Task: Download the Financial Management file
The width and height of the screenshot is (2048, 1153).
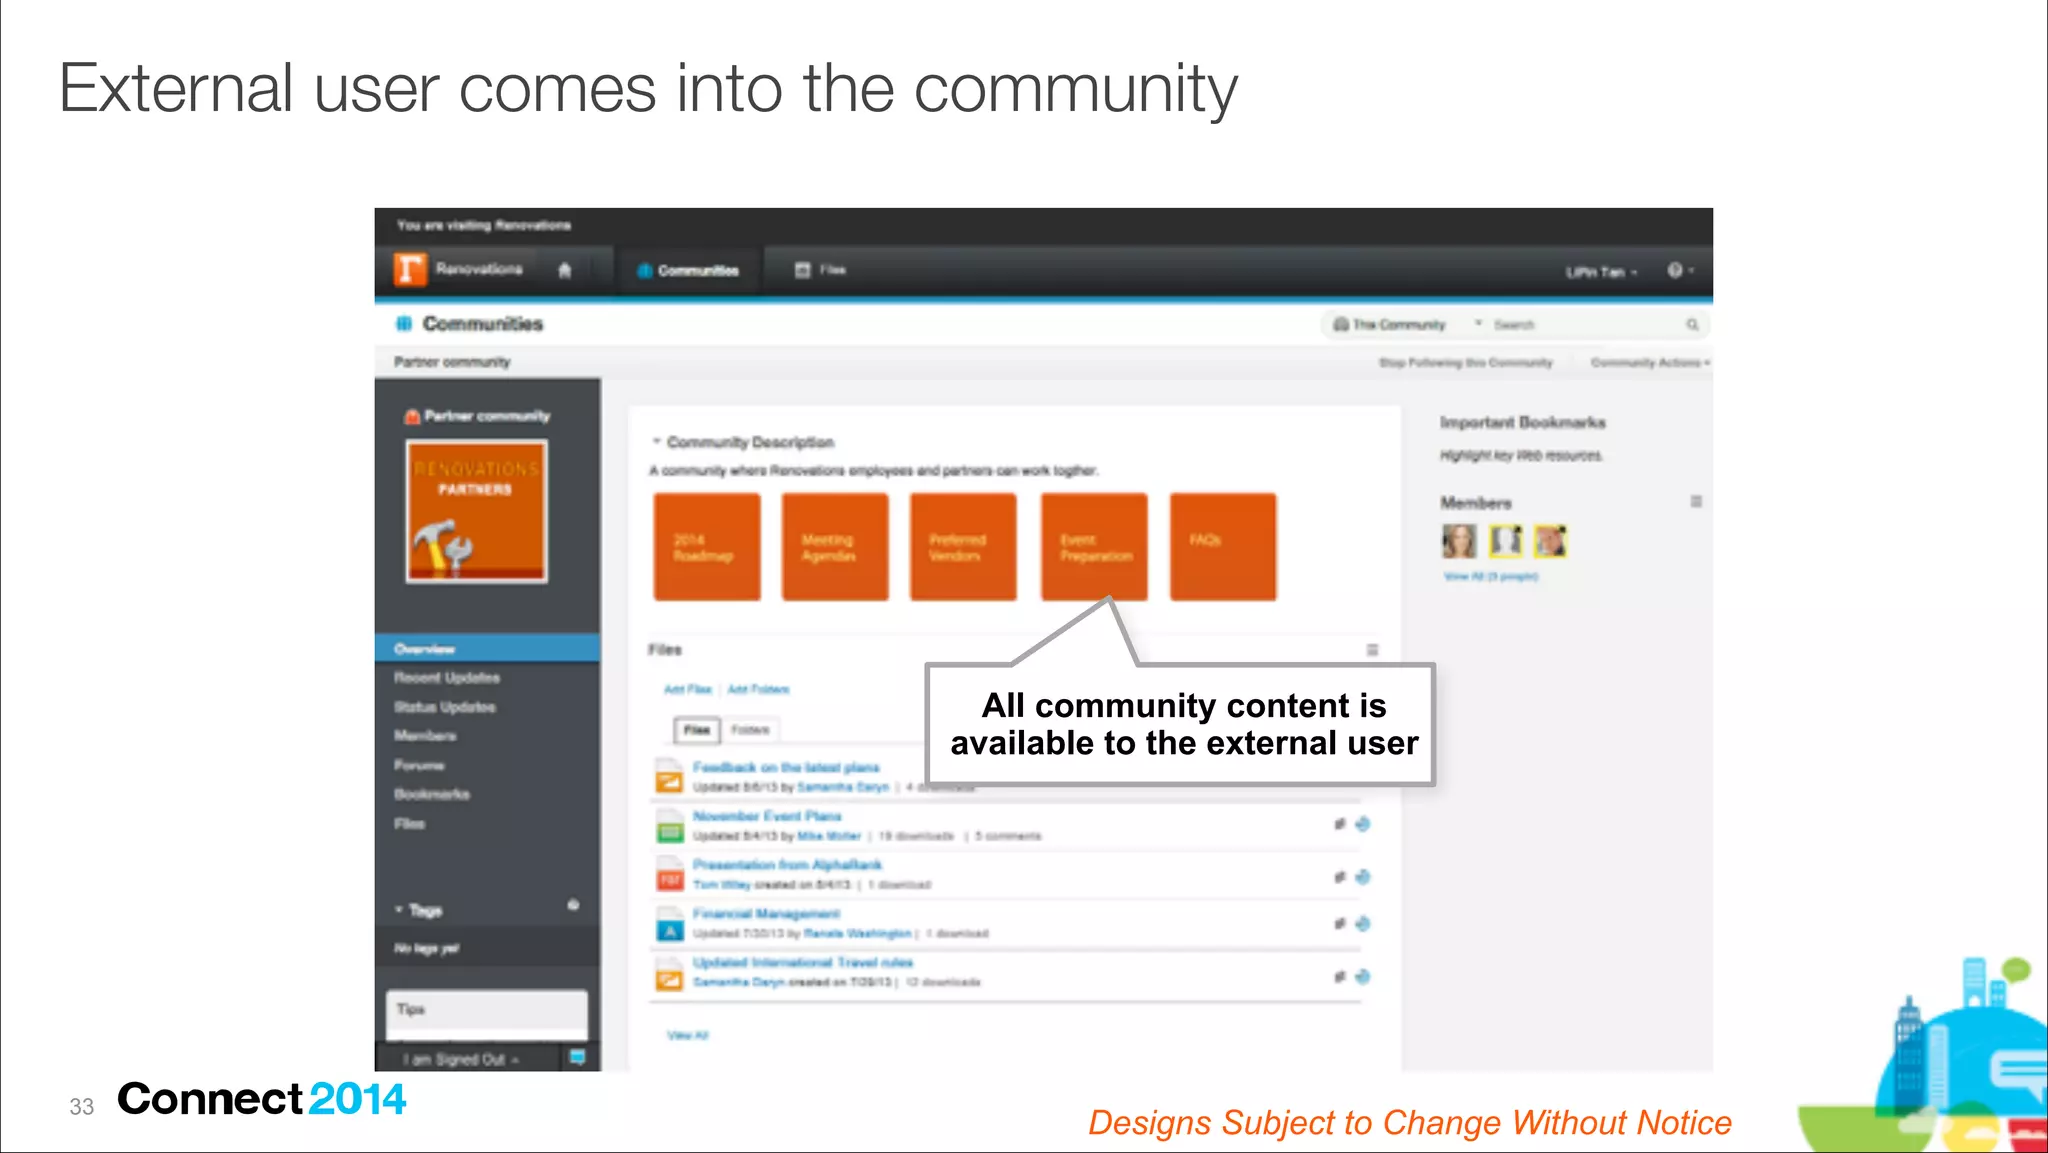Action: (1362, 923)
